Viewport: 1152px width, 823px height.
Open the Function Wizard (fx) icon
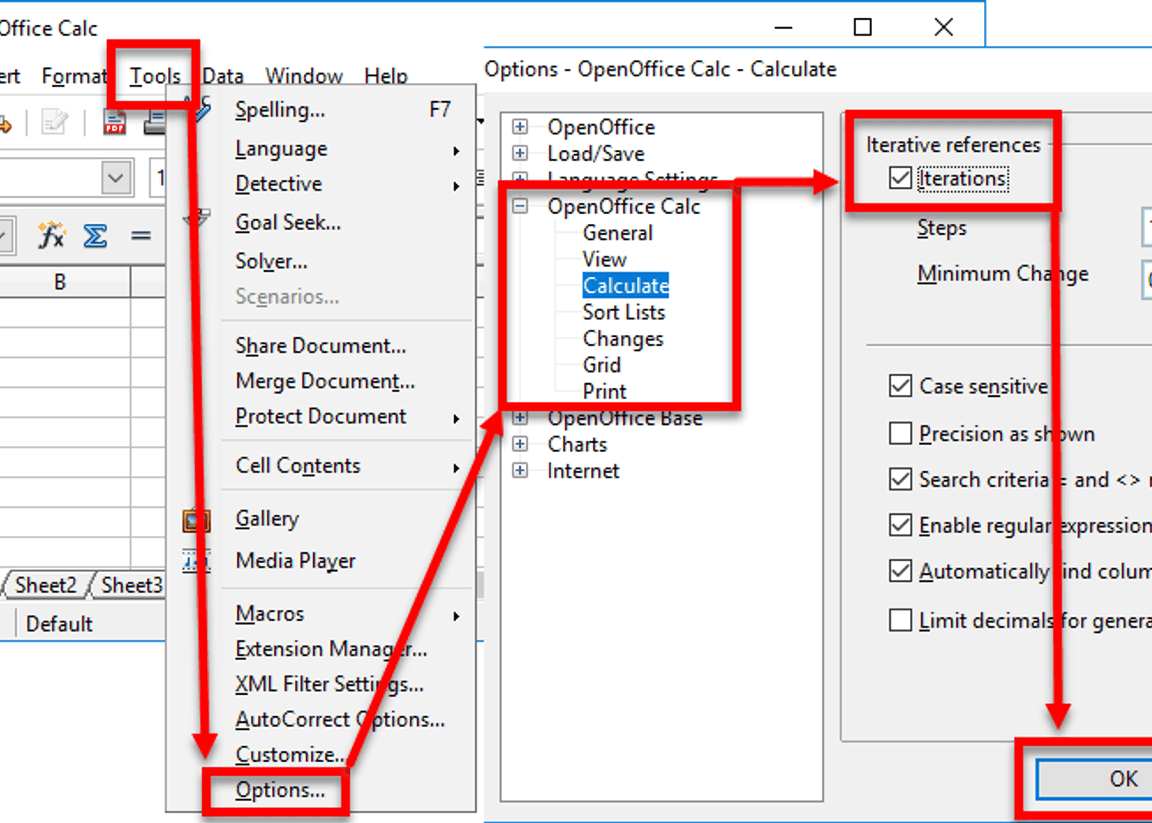[x=51, y=236]
